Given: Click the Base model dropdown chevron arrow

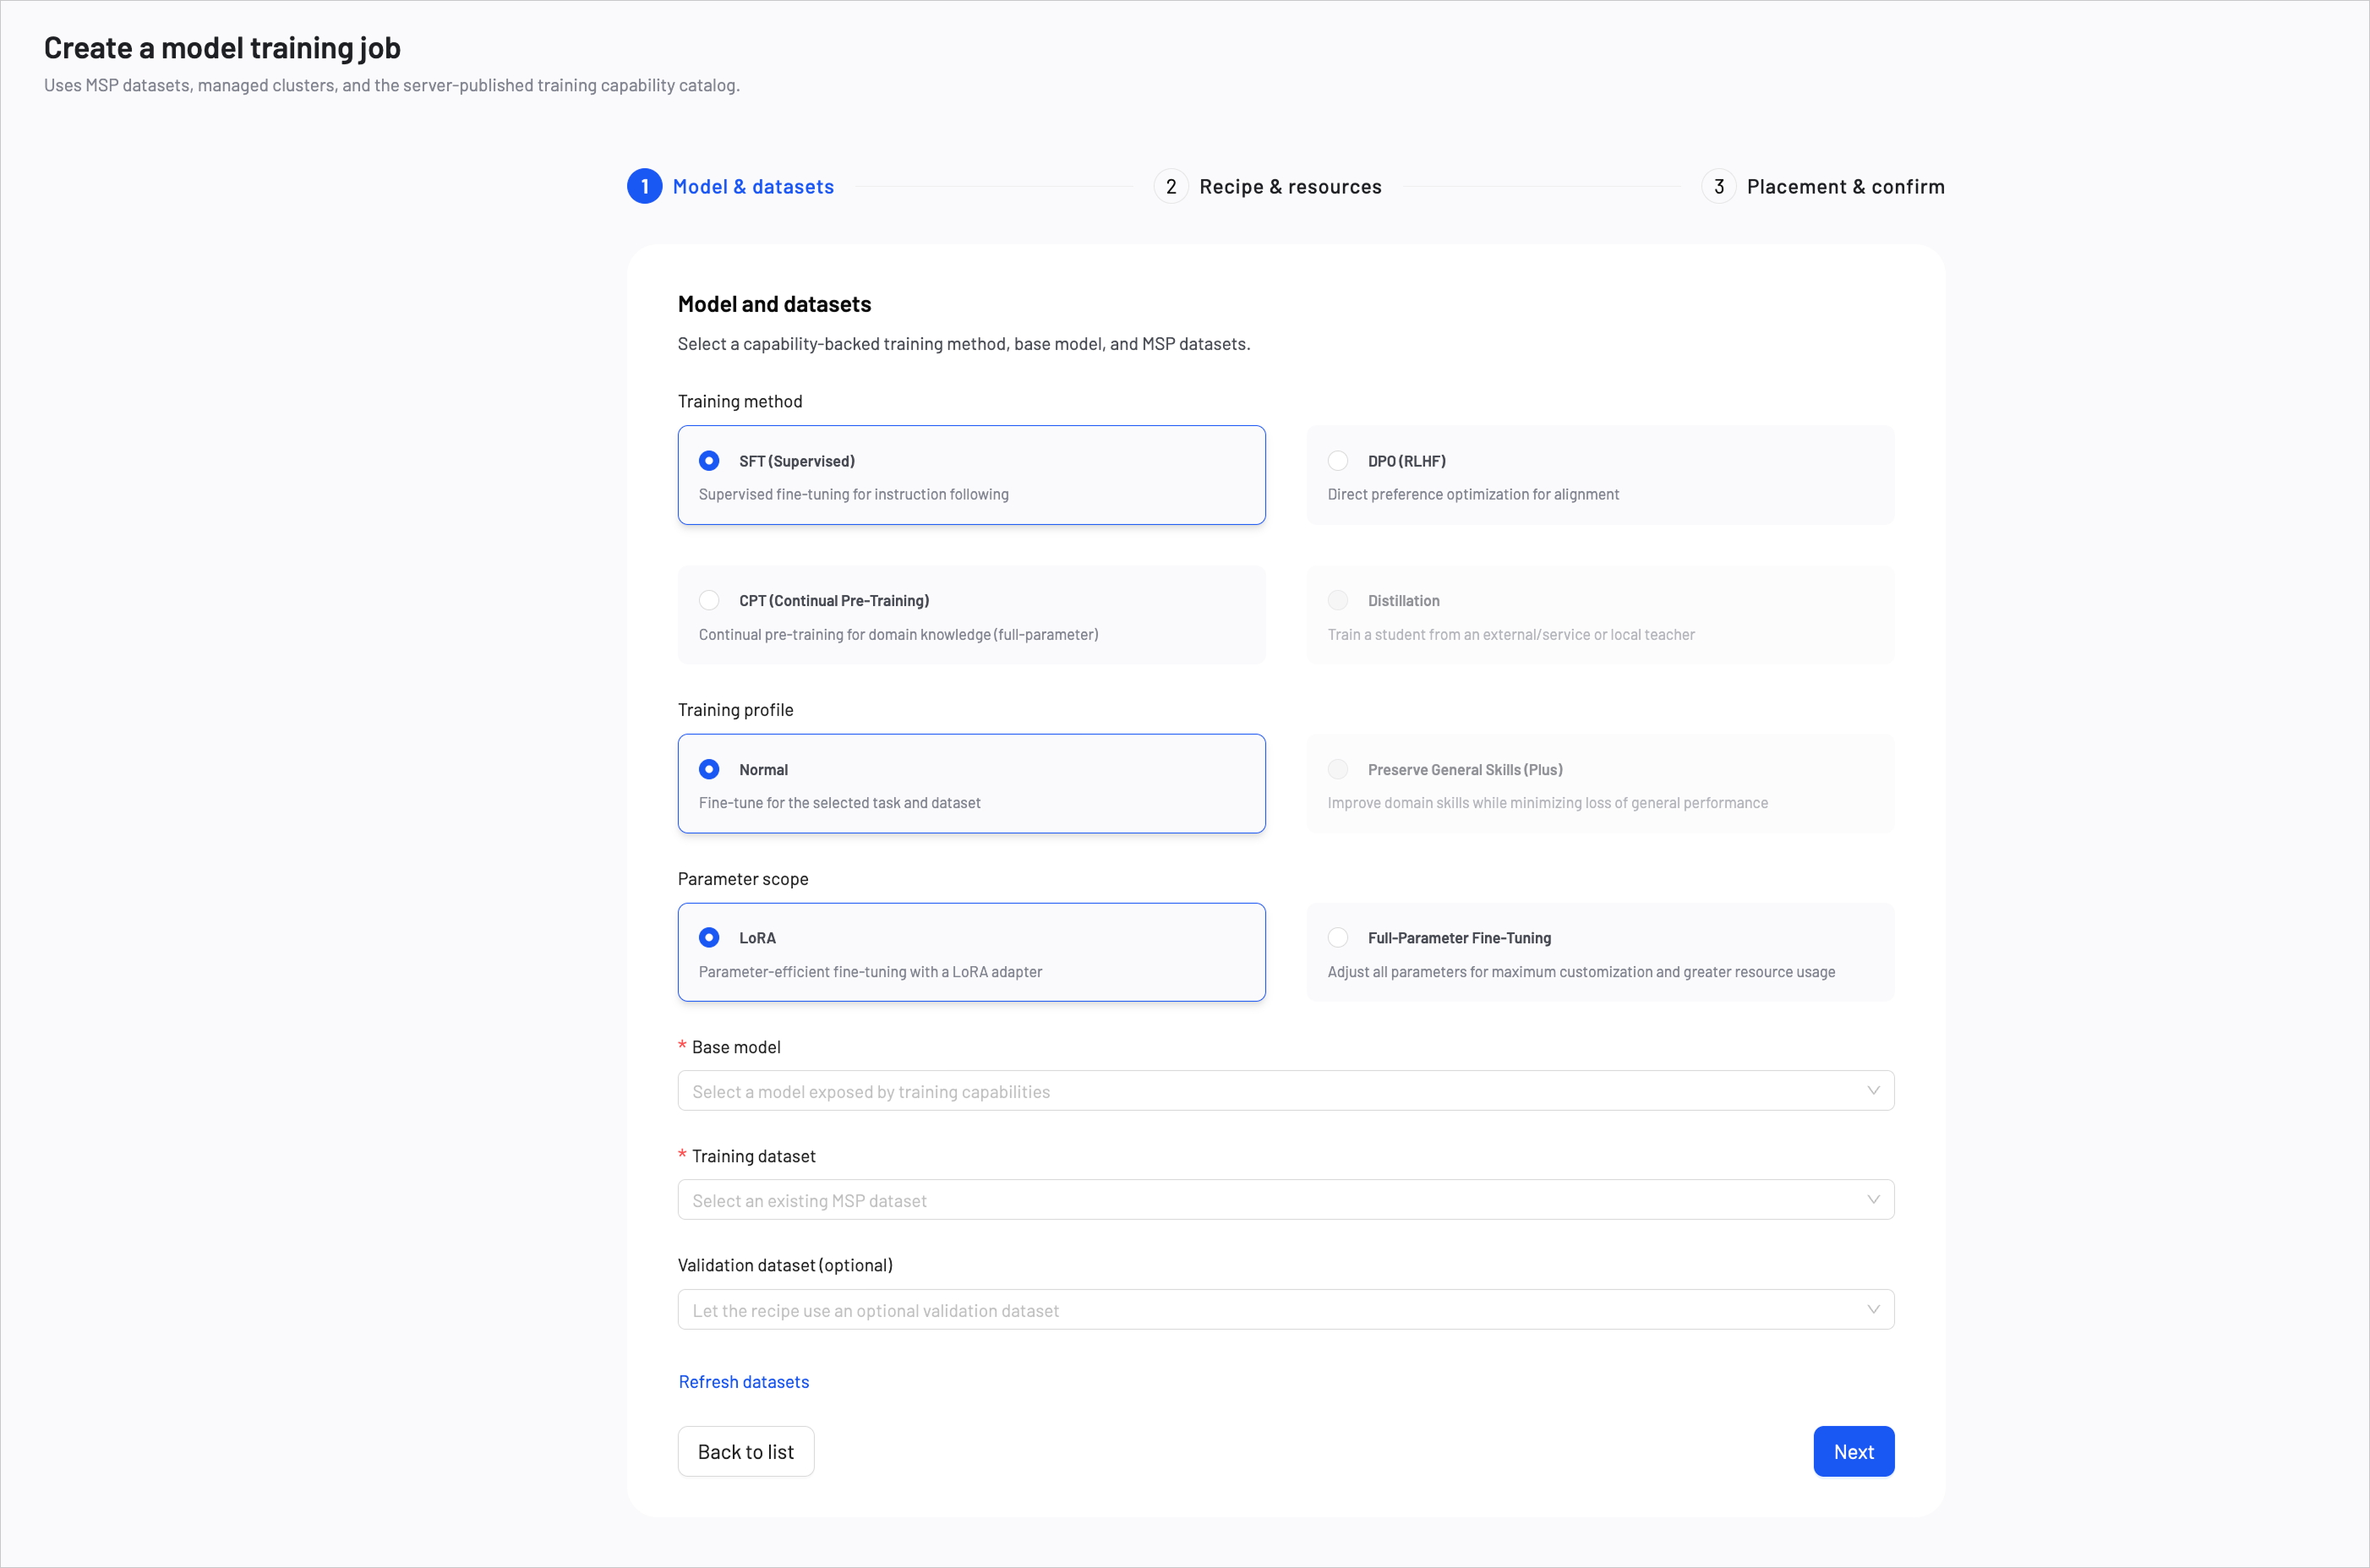Looking at the screenshot, I should 1873,1091.
